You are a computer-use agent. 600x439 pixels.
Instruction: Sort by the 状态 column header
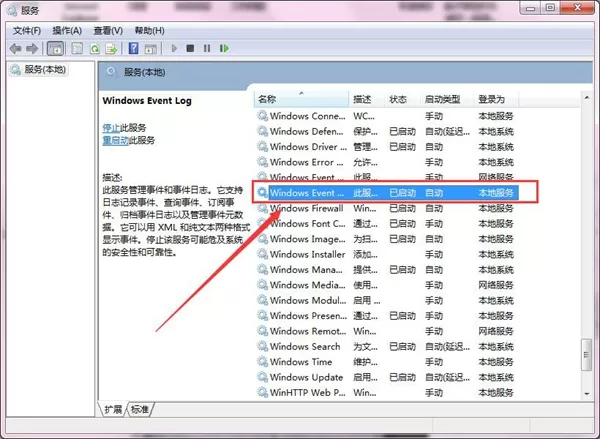(x=402, y=99)
